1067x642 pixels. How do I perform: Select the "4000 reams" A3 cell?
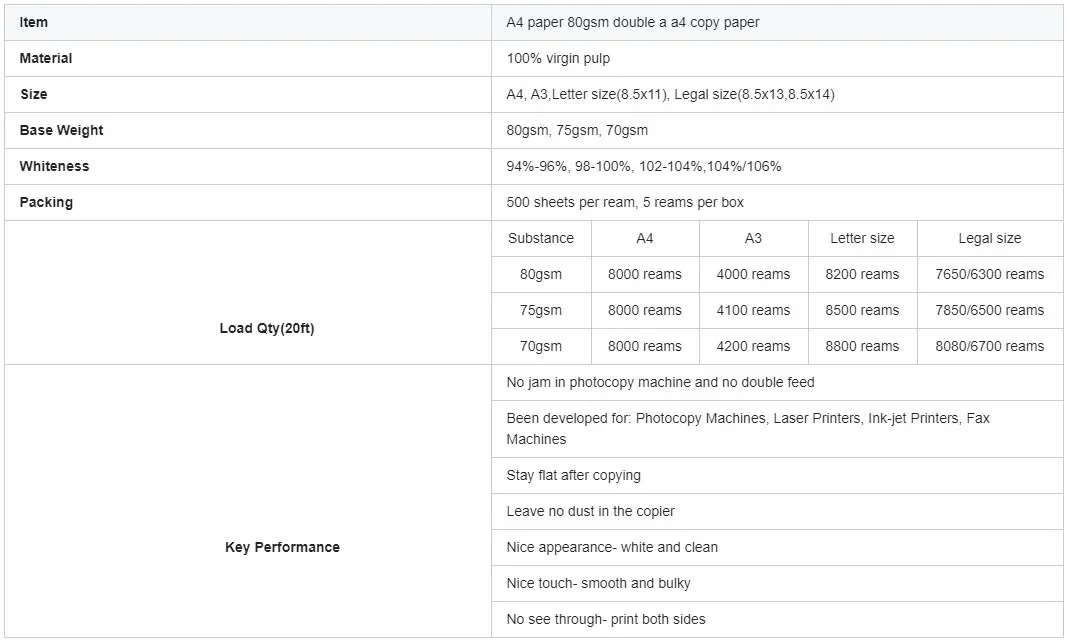coord(753,274)
